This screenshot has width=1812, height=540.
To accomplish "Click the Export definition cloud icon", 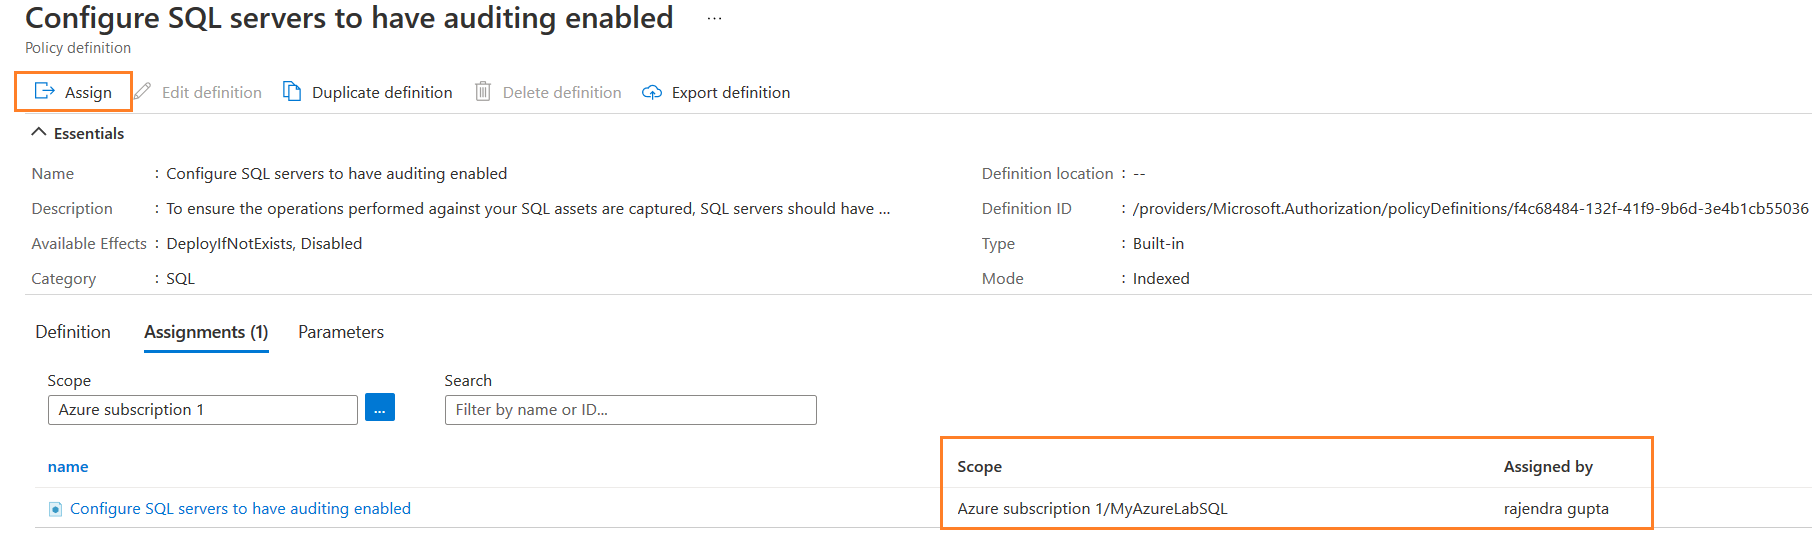I will click(652, 92).
